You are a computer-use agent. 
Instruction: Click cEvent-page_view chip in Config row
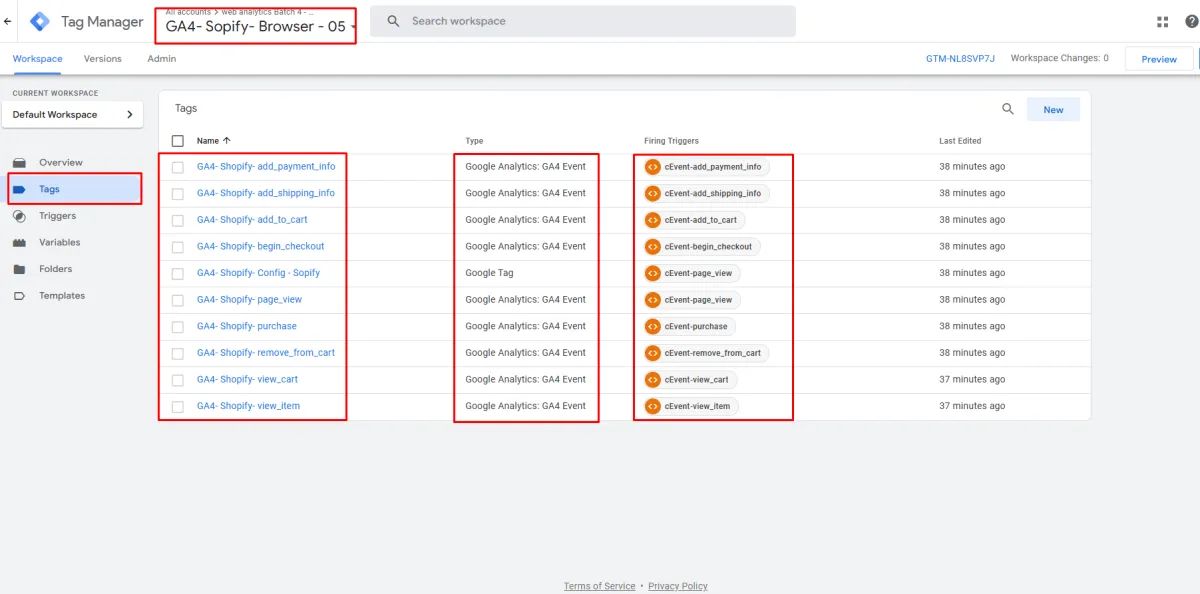[692, 273]
